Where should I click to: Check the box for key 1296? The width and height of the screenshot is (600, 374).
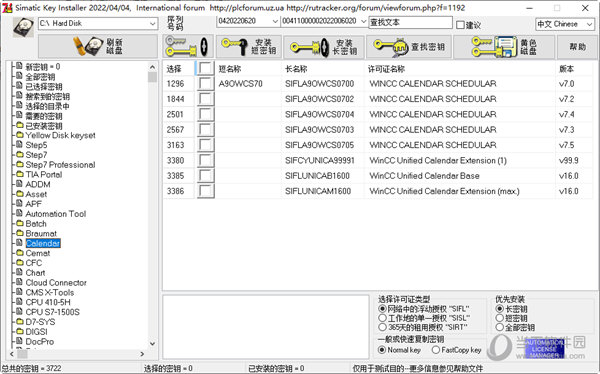pyautogui.click(x=205, y=83)
